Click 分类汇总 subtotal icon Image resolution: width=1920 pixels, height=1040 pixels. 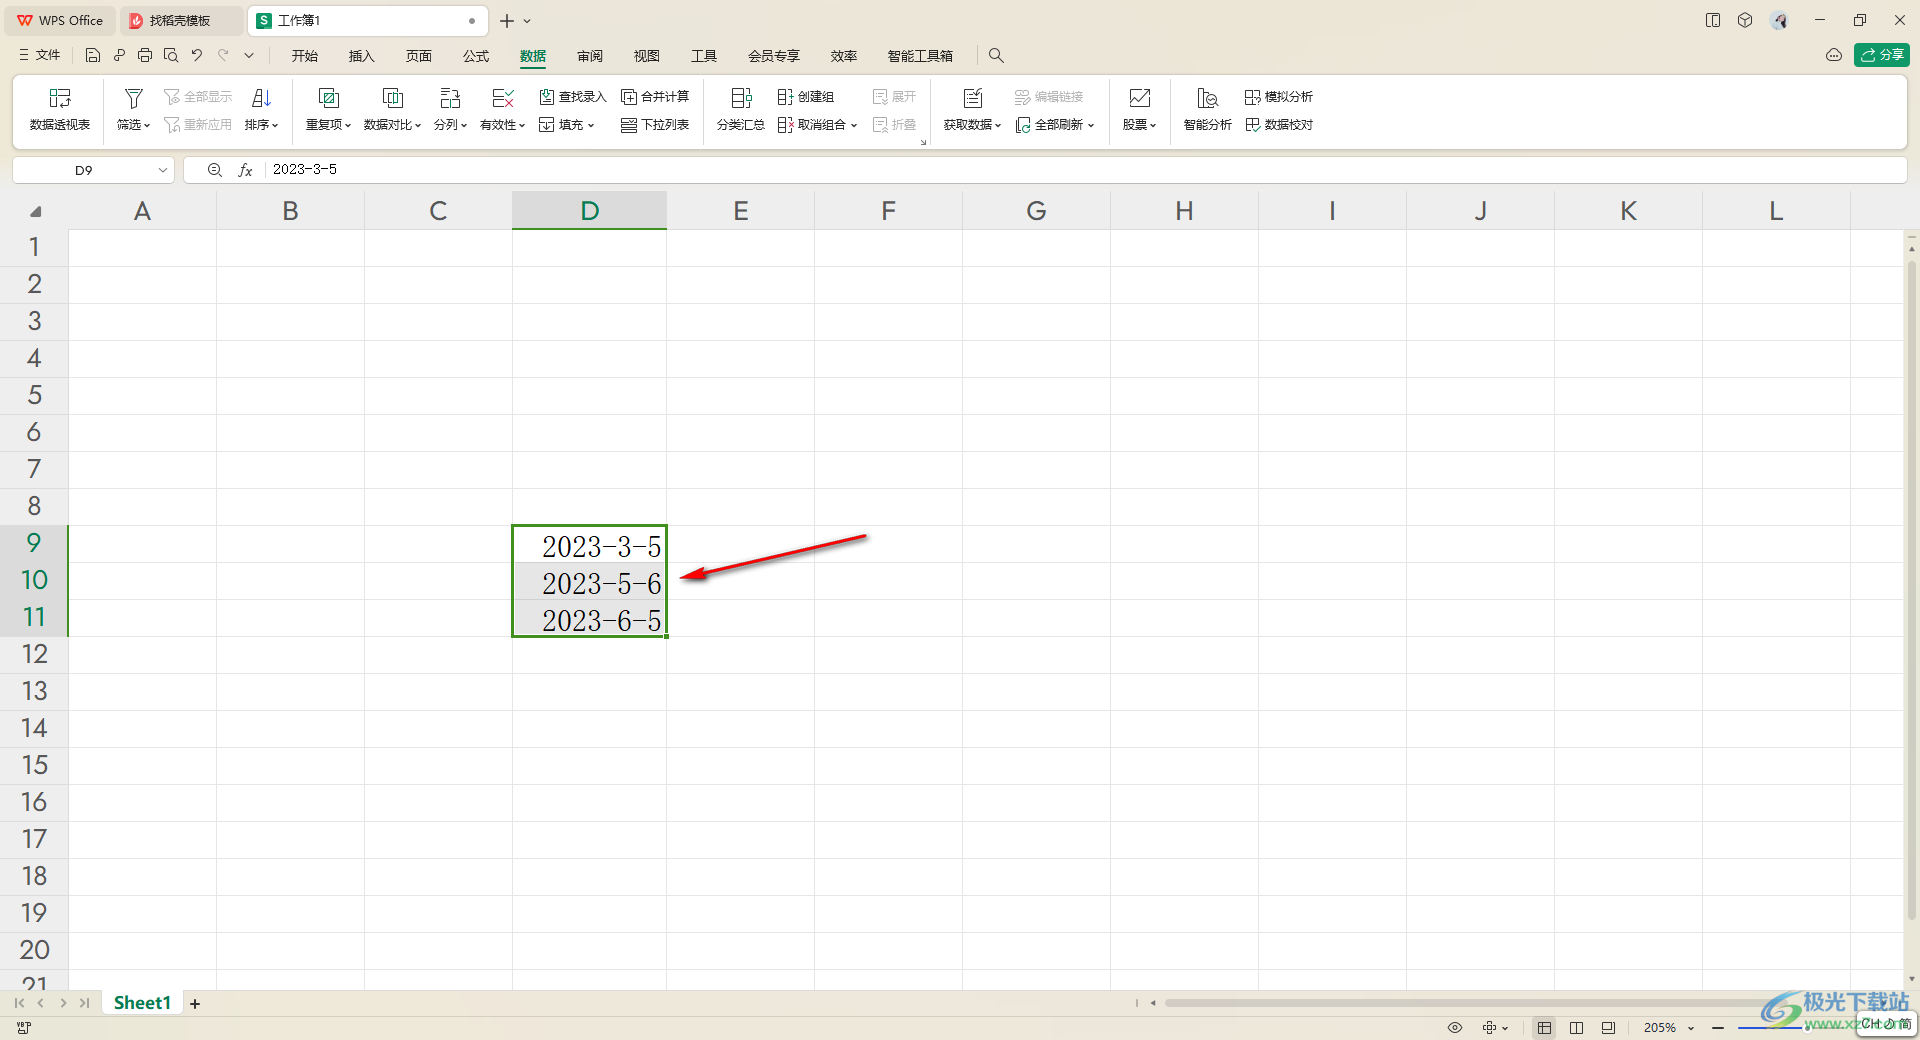(x=741, y=98)
